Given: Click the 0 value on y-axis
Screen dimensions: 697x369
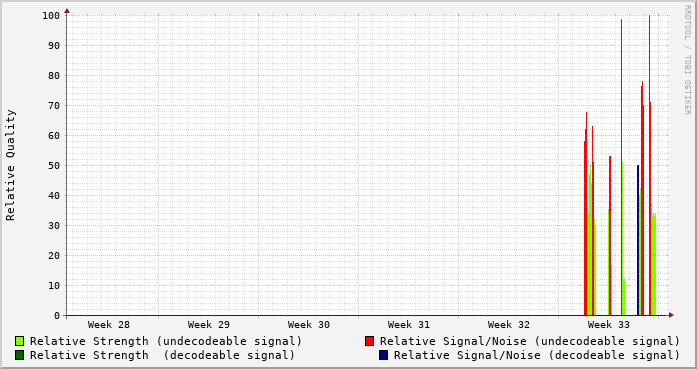Looking at the screenshot, I should [x=57, y=316].
